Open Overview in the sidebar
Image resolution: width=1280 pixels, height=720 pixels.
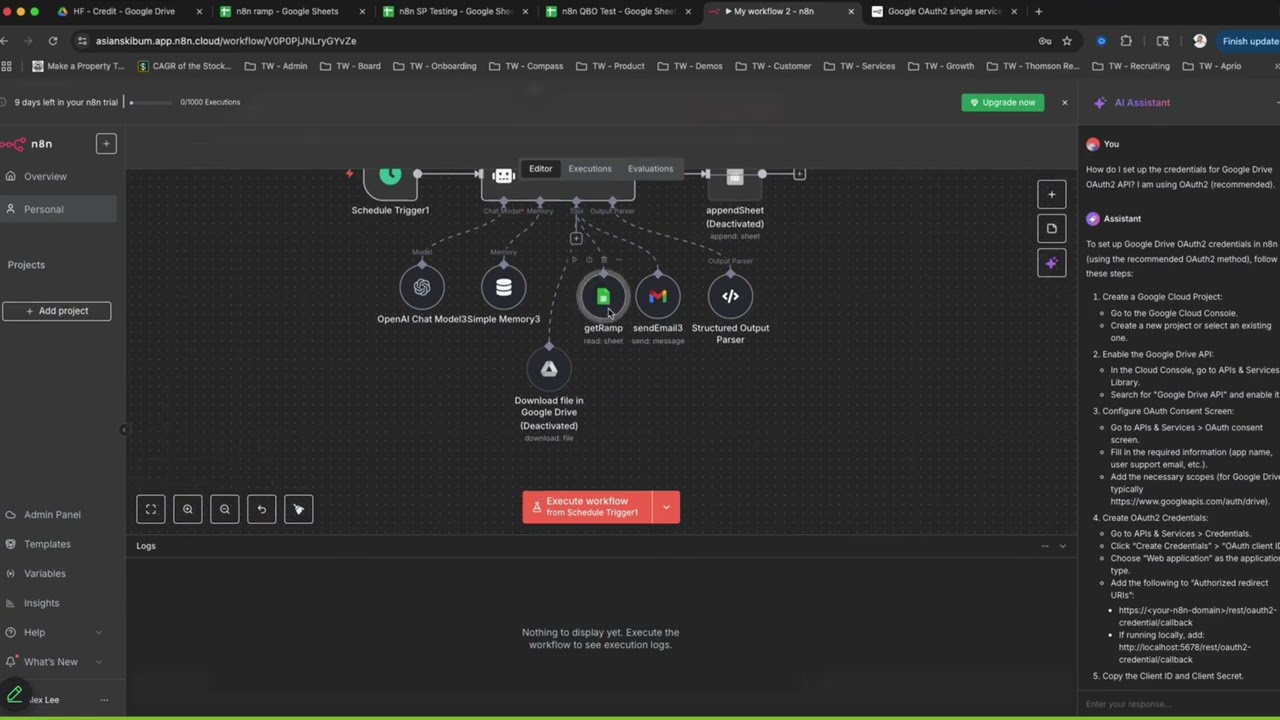pos(45,177)
